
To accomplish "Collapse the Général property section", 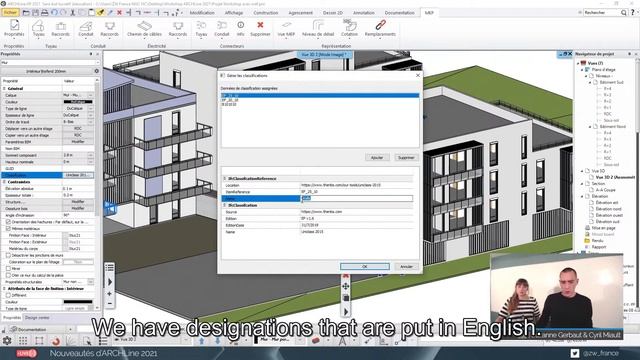I will (4, 89).
